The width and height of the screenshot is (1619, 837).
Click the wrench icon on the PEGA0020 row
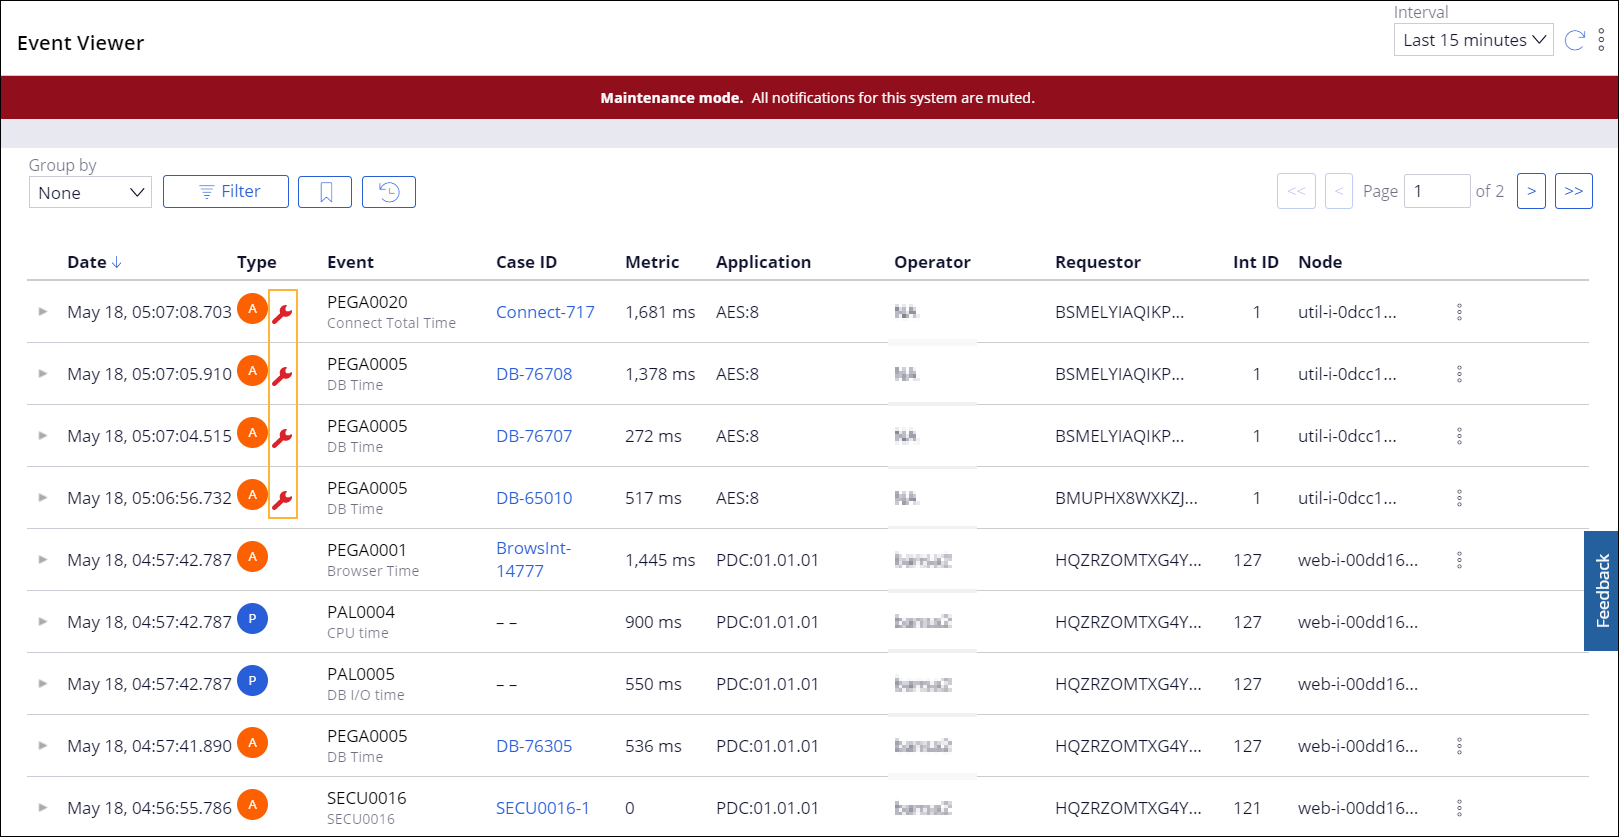coord(283,314)
